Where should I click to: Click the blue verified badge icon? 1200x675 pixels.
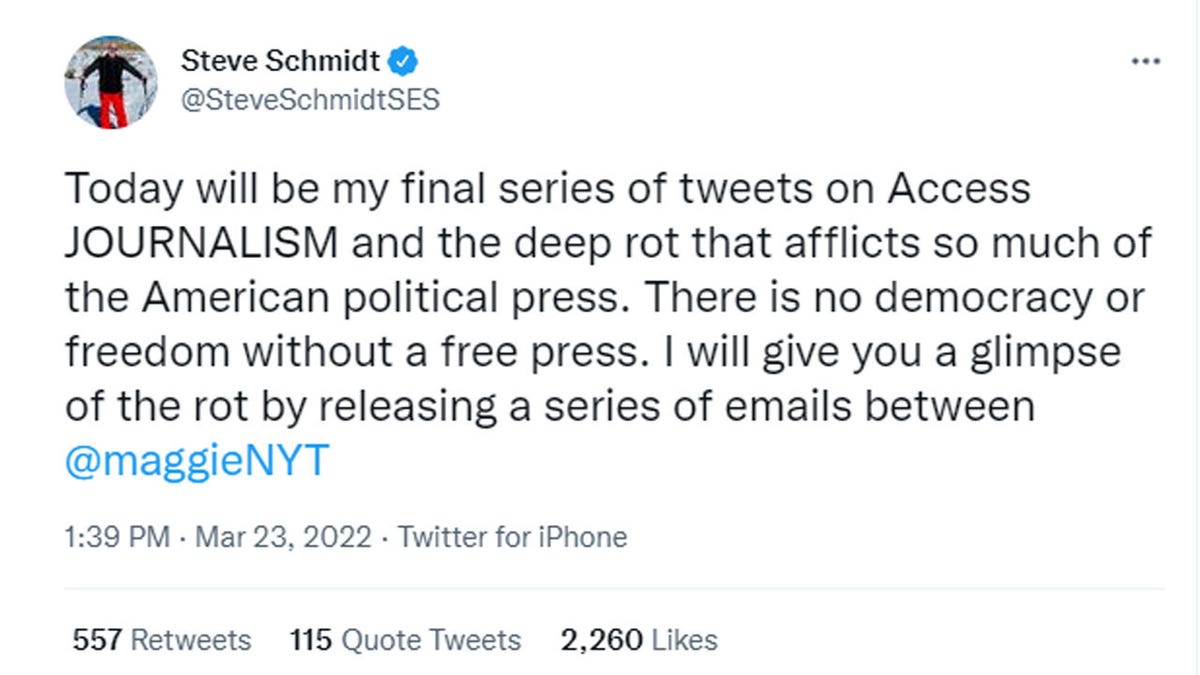pyautogui.click(x=402, y=62)
